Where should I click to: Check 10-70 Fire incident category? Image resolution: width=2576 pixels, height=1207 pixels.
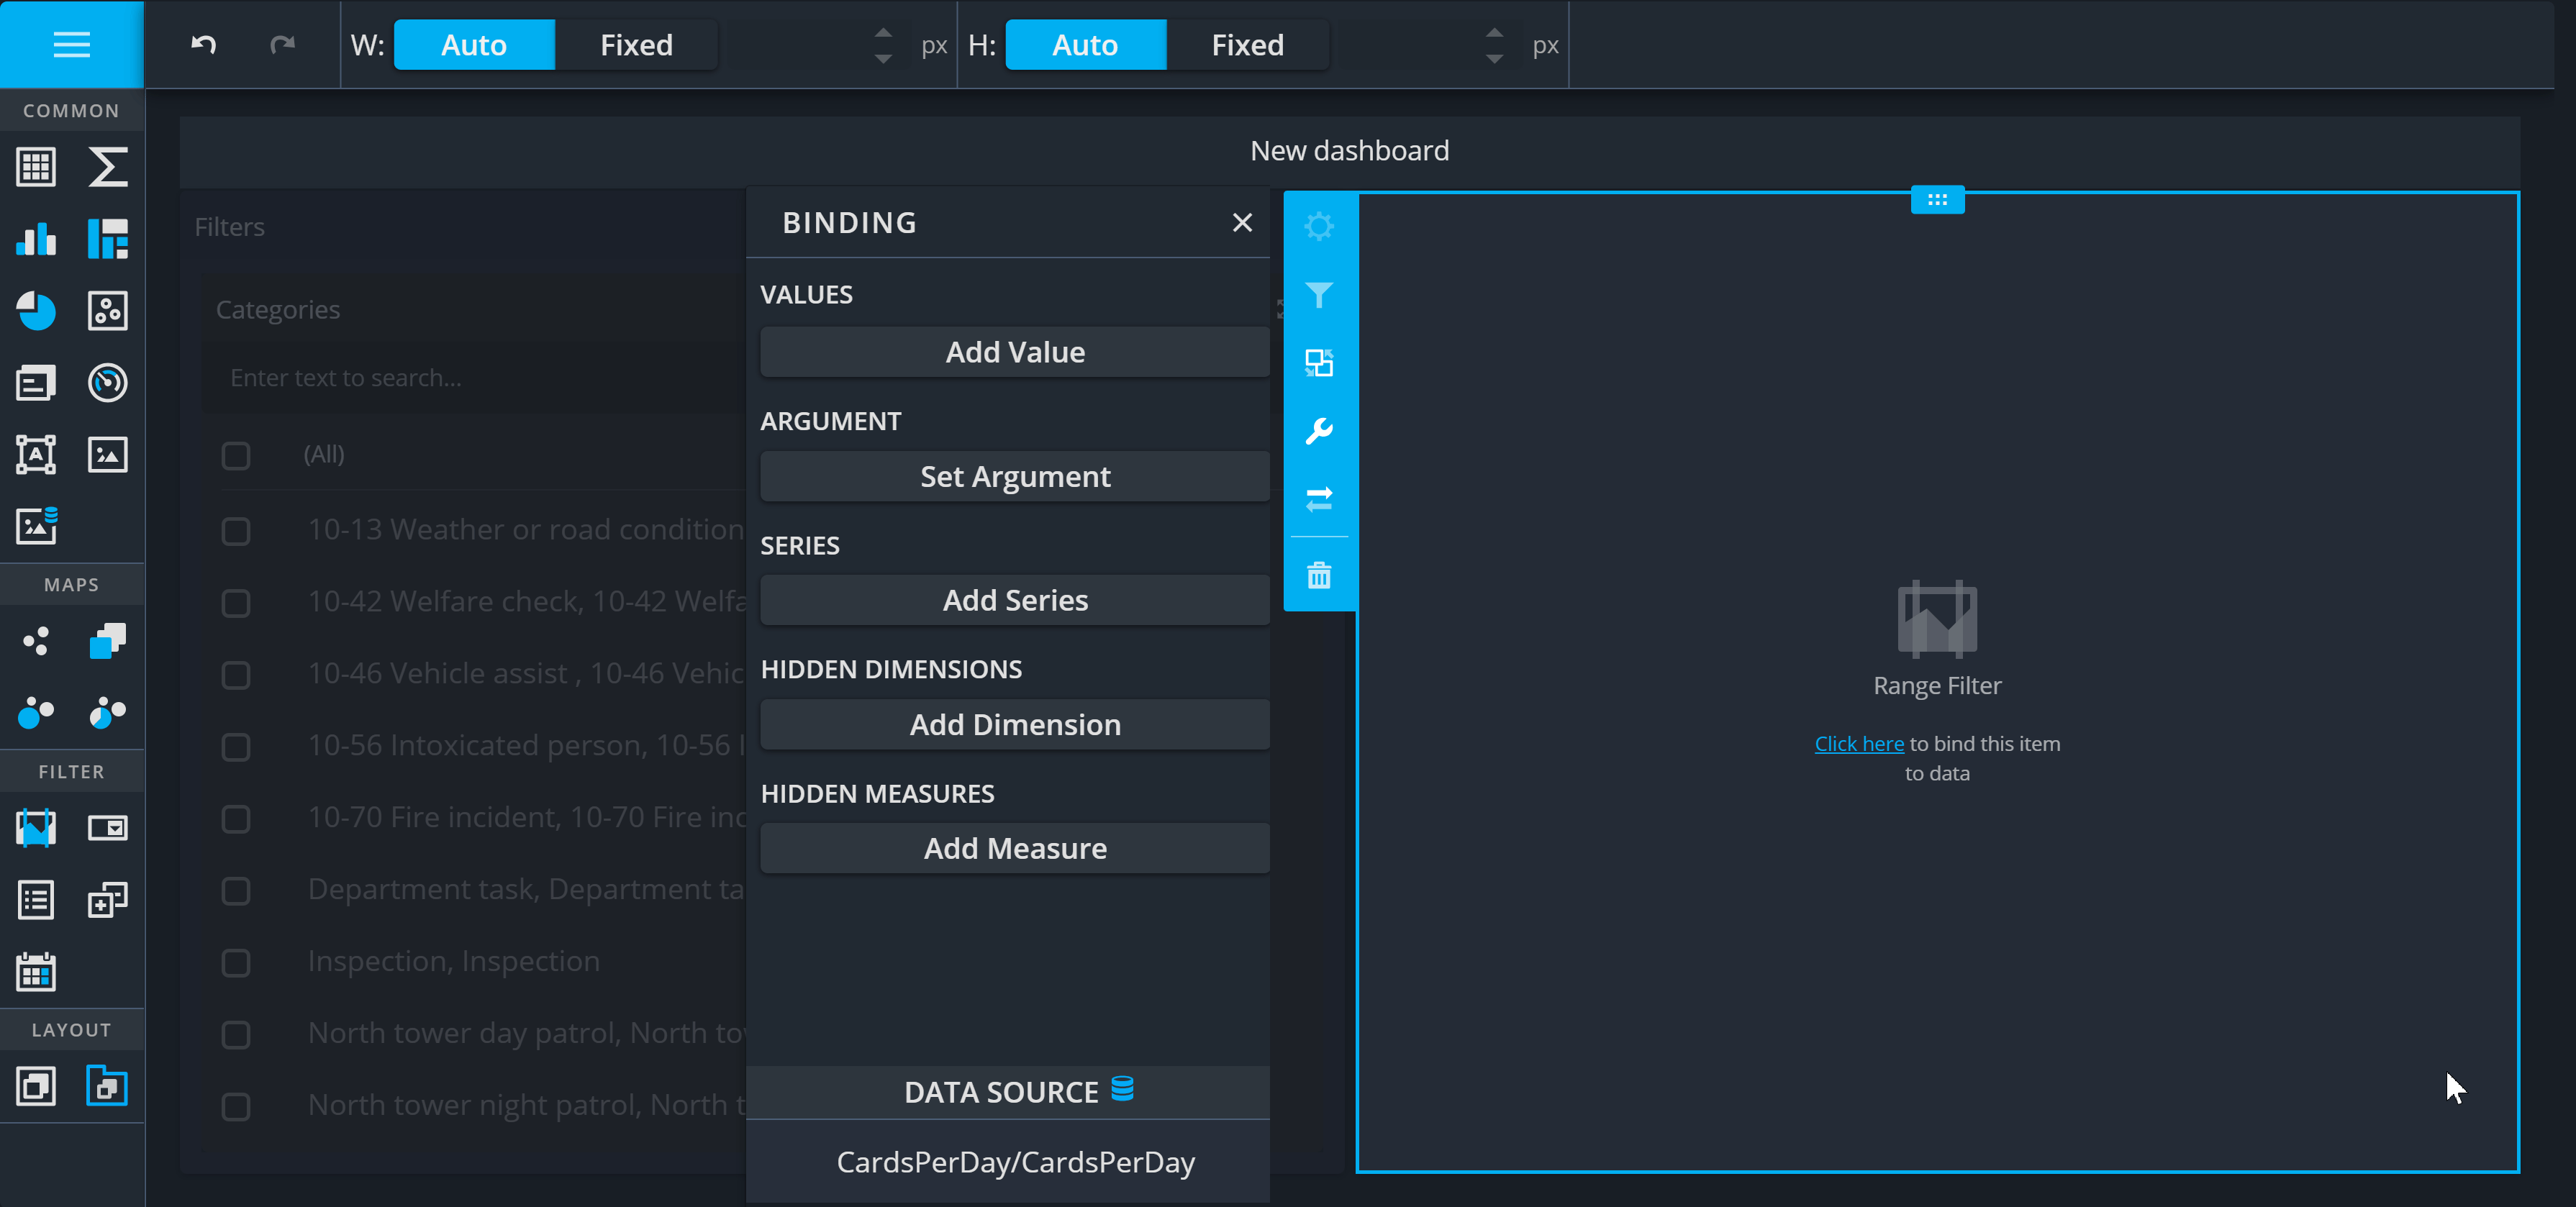[236, 819]
